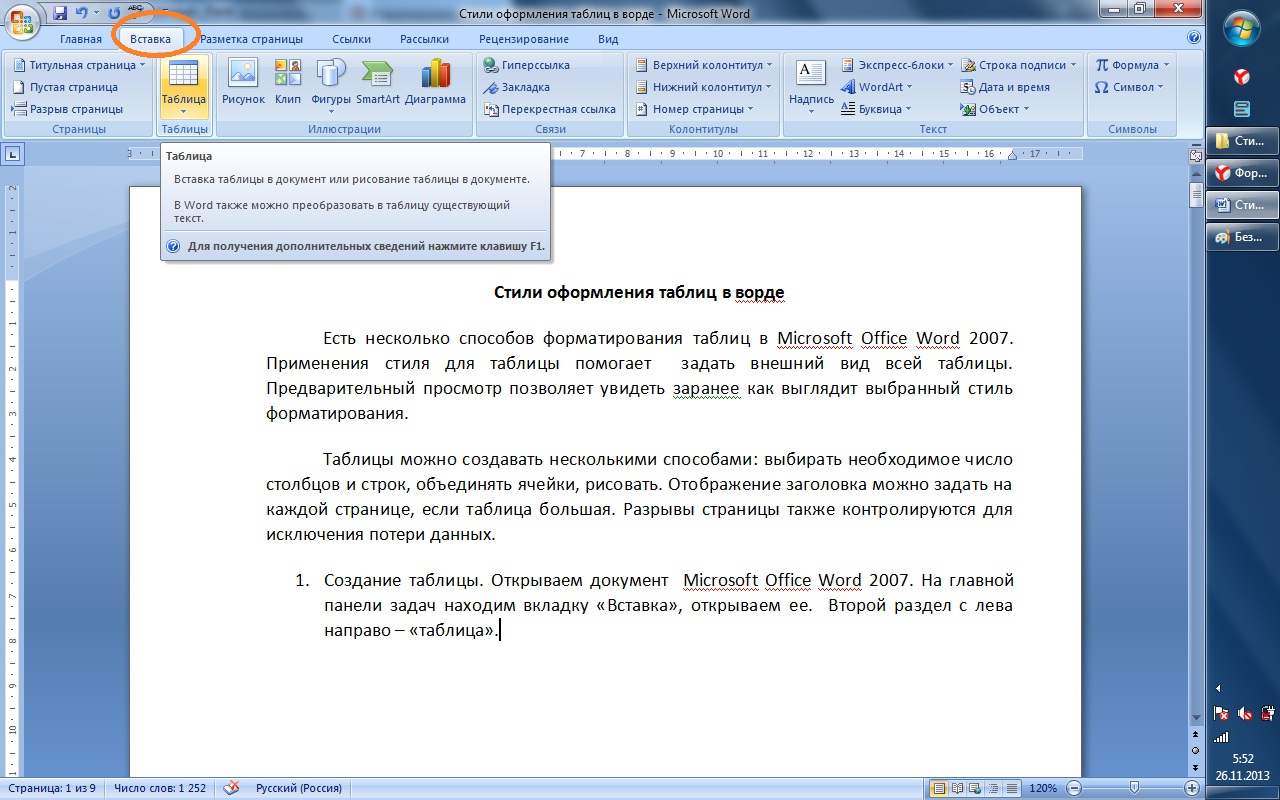
Task: Open the Строка подписи dropdown
Action: click(1018, 65)
